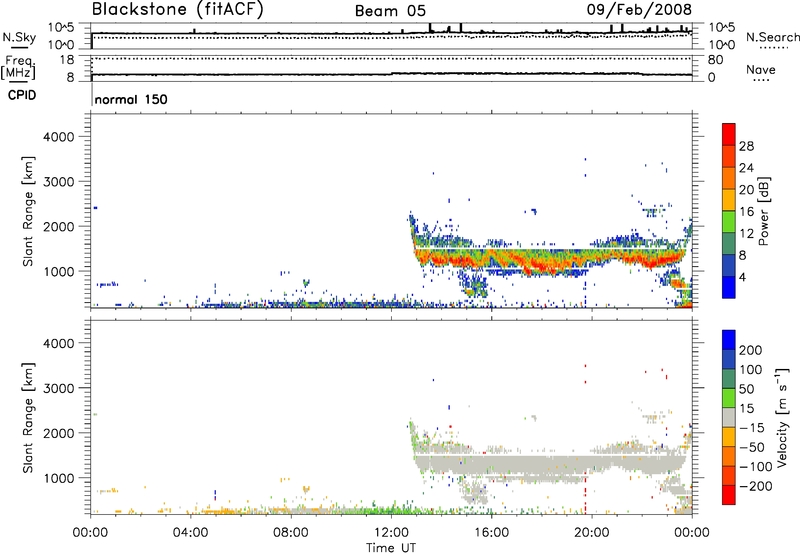
Task: Click the yellow 16-20 dB power colorbar segment
Action: pos(729,199)
